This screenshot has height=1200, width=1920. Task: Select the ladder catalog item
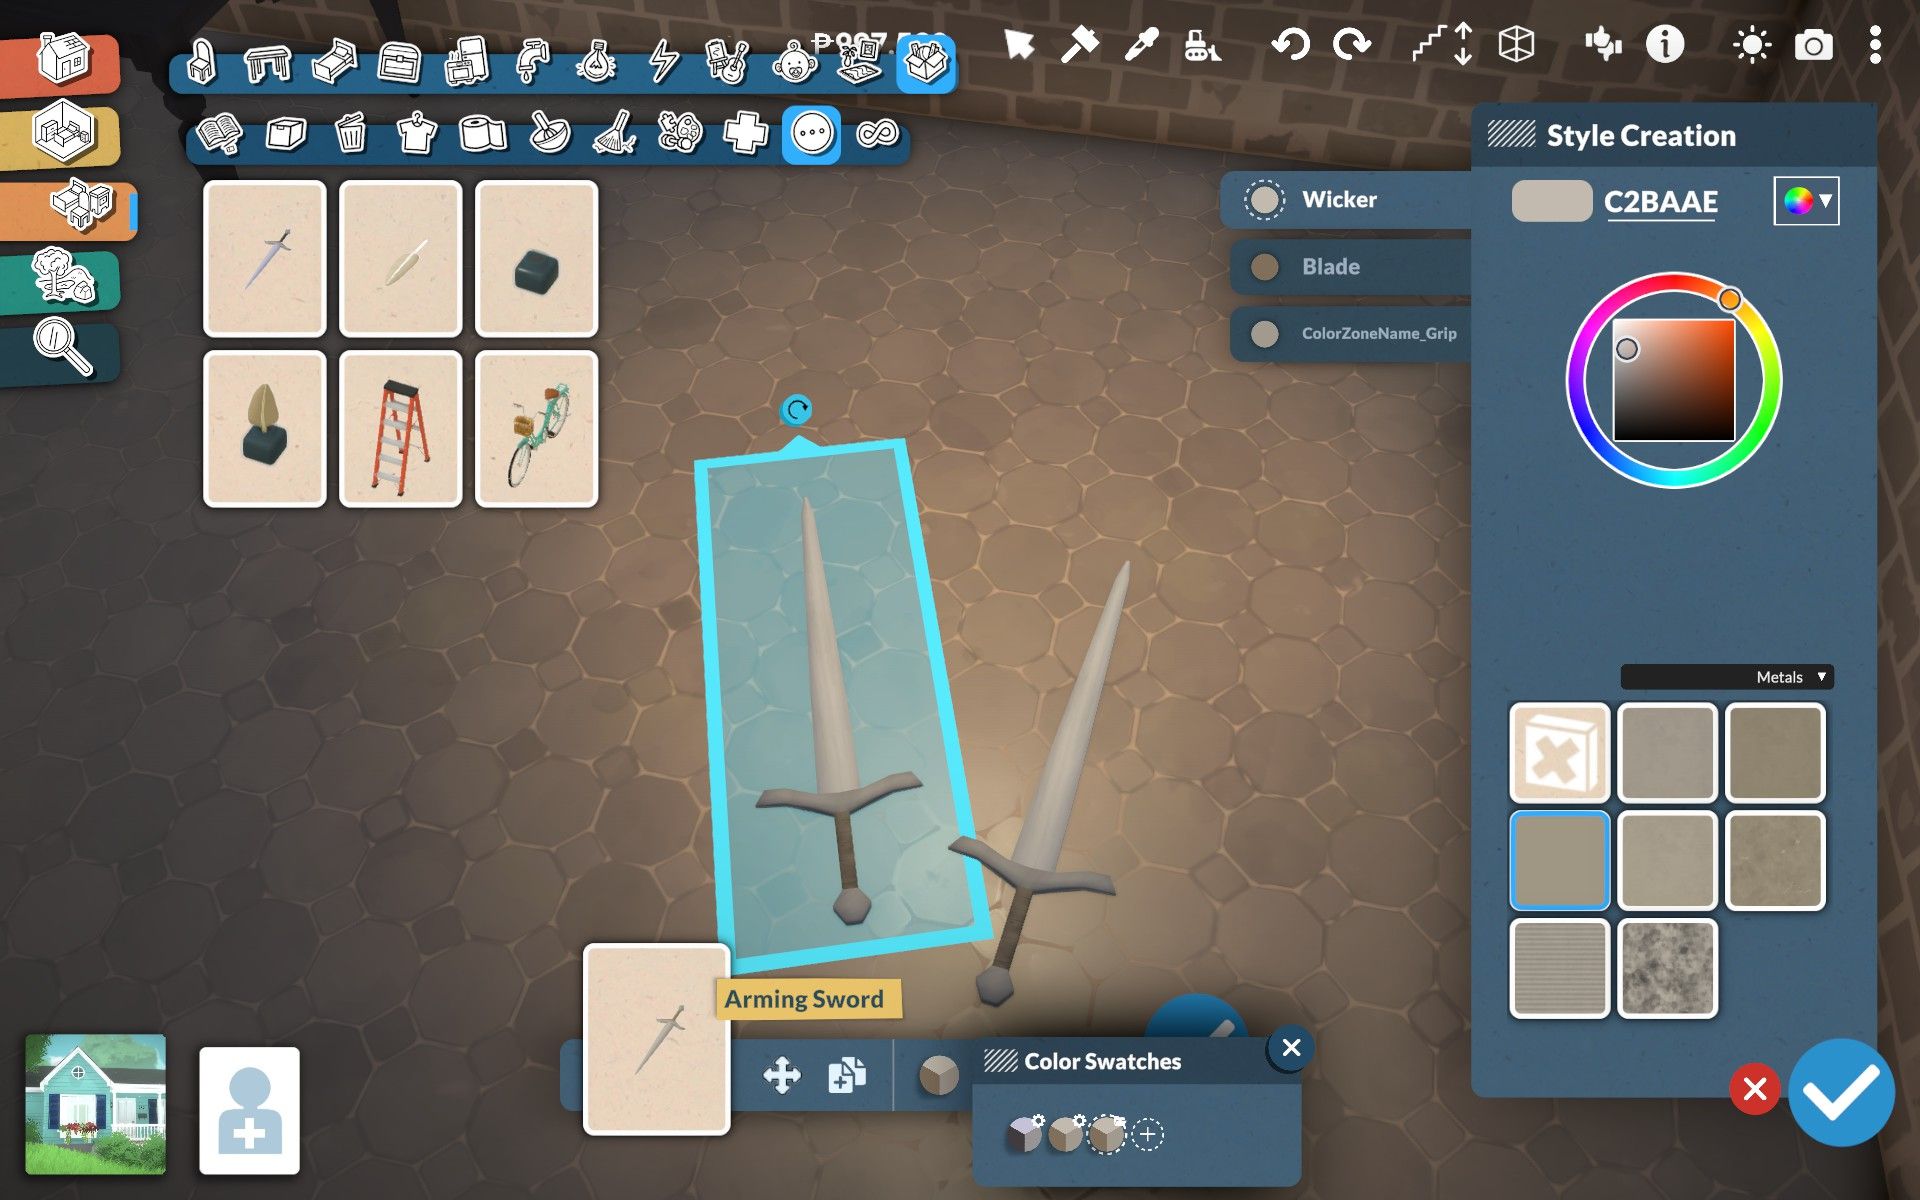pos(400,429)
